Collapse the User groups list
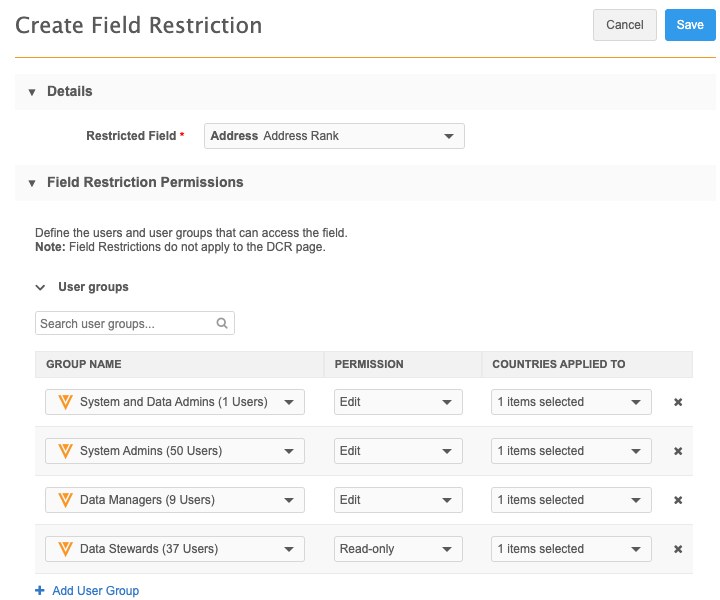The width and height of the screenshot is (720, 600). click(x=41, y=287)
